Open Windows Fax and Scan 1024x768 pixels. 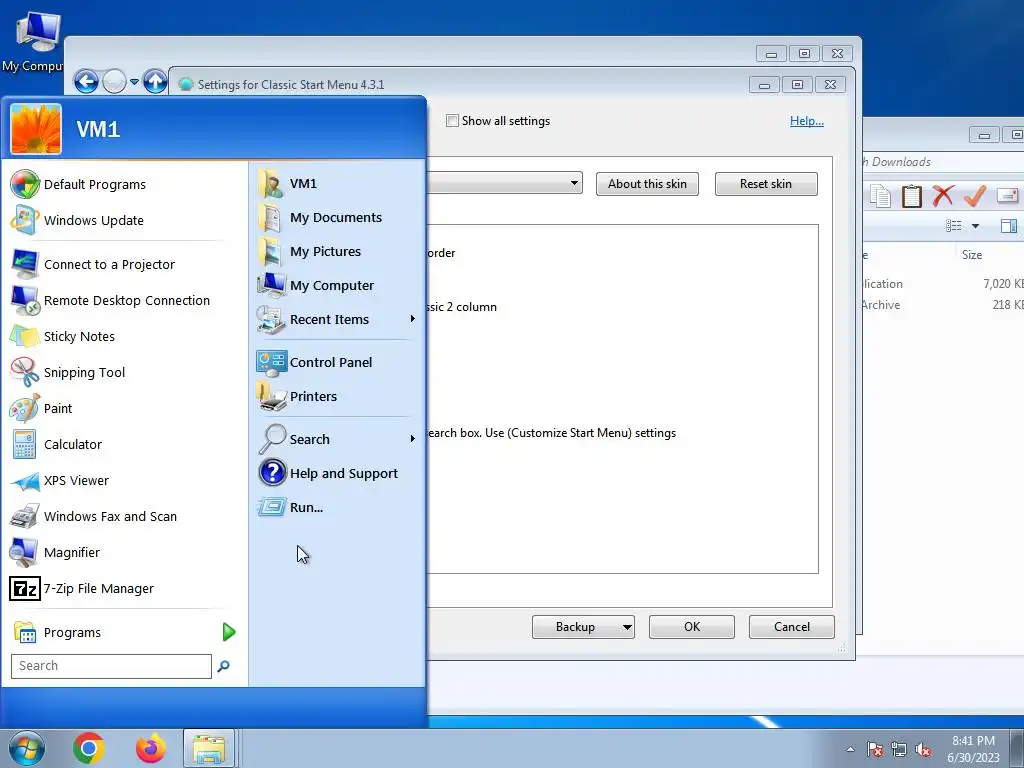coord(93,516)
